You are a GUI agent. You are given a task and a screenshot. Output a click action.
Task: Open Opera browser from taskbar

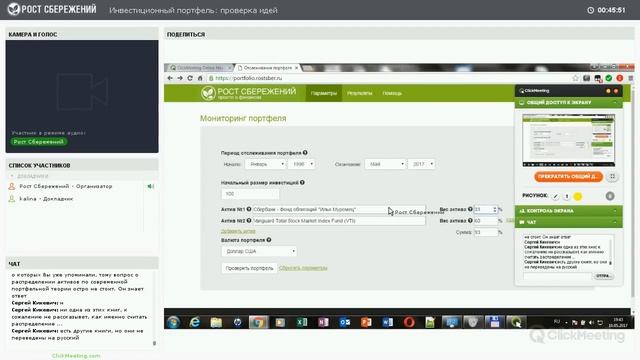tap(409, 322)
